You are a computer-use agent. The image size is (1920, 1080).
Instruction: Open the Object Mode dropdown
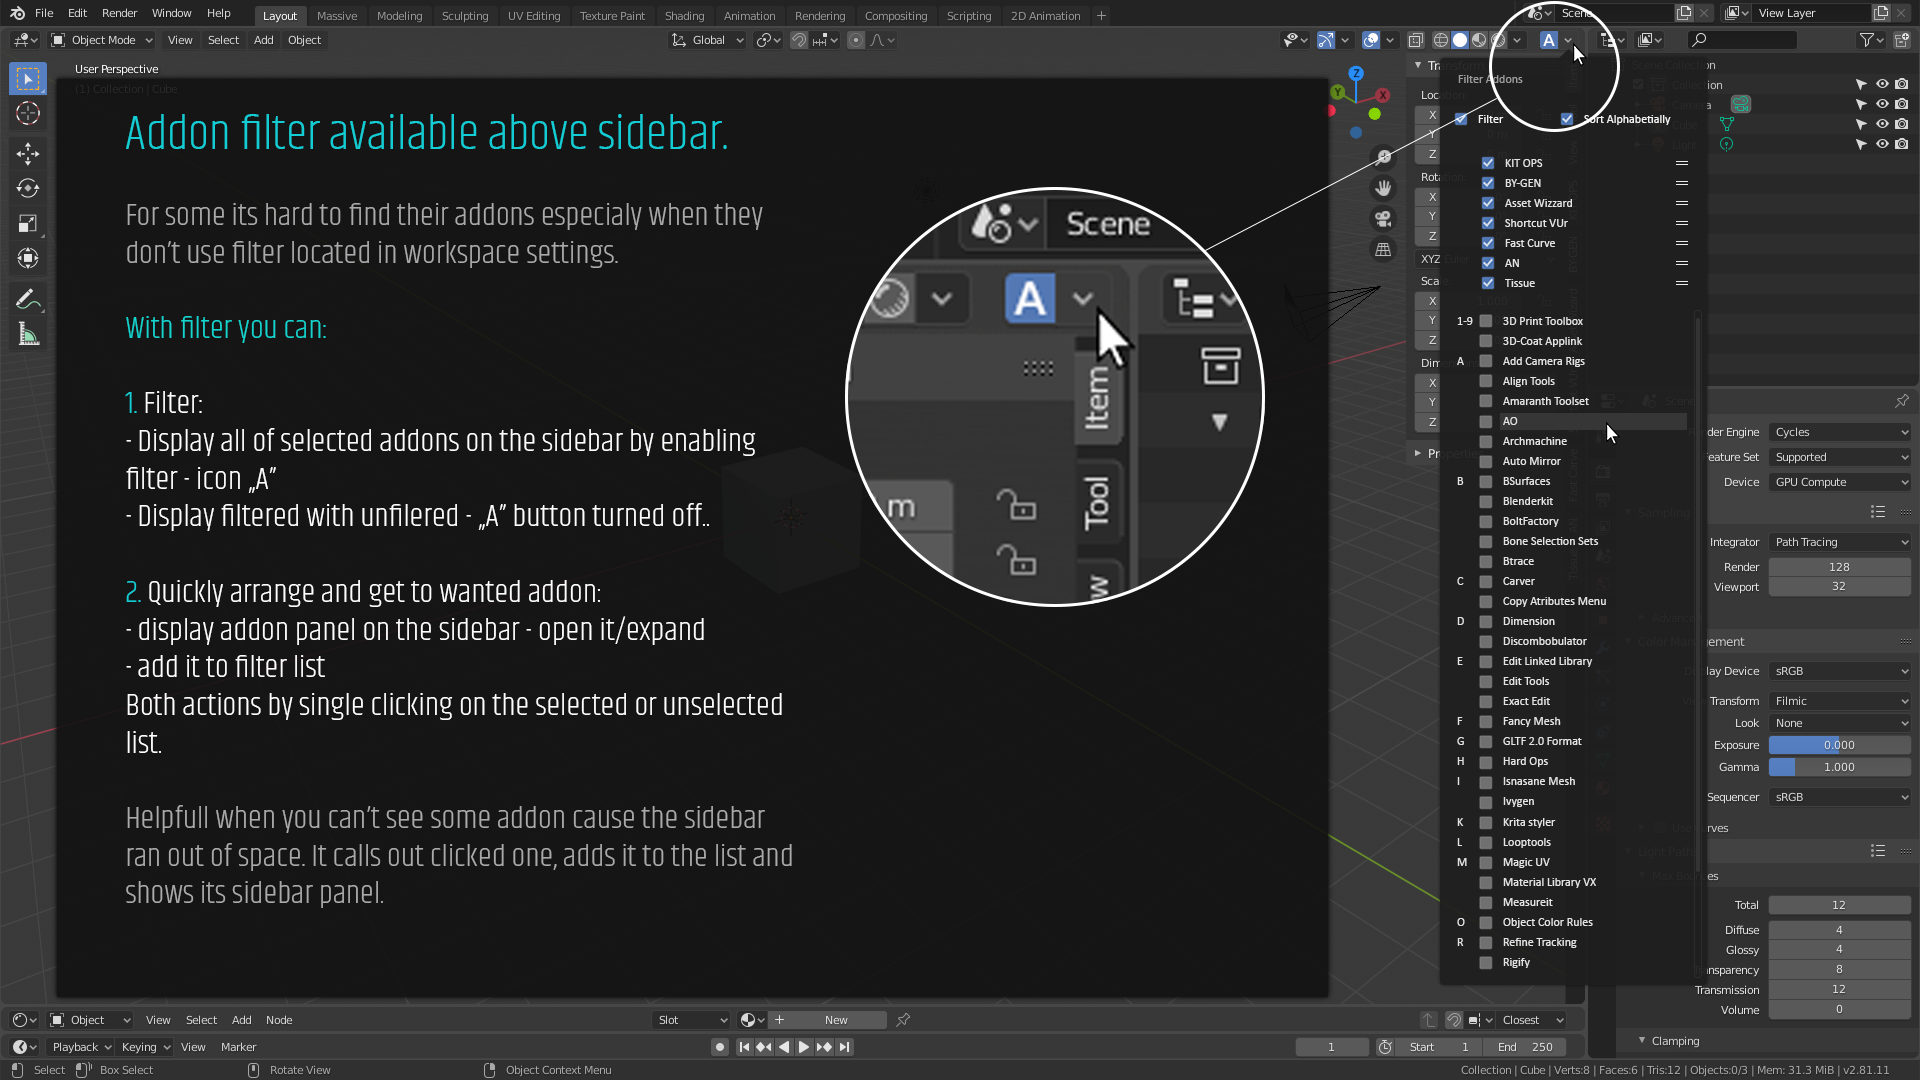(102, 40)
